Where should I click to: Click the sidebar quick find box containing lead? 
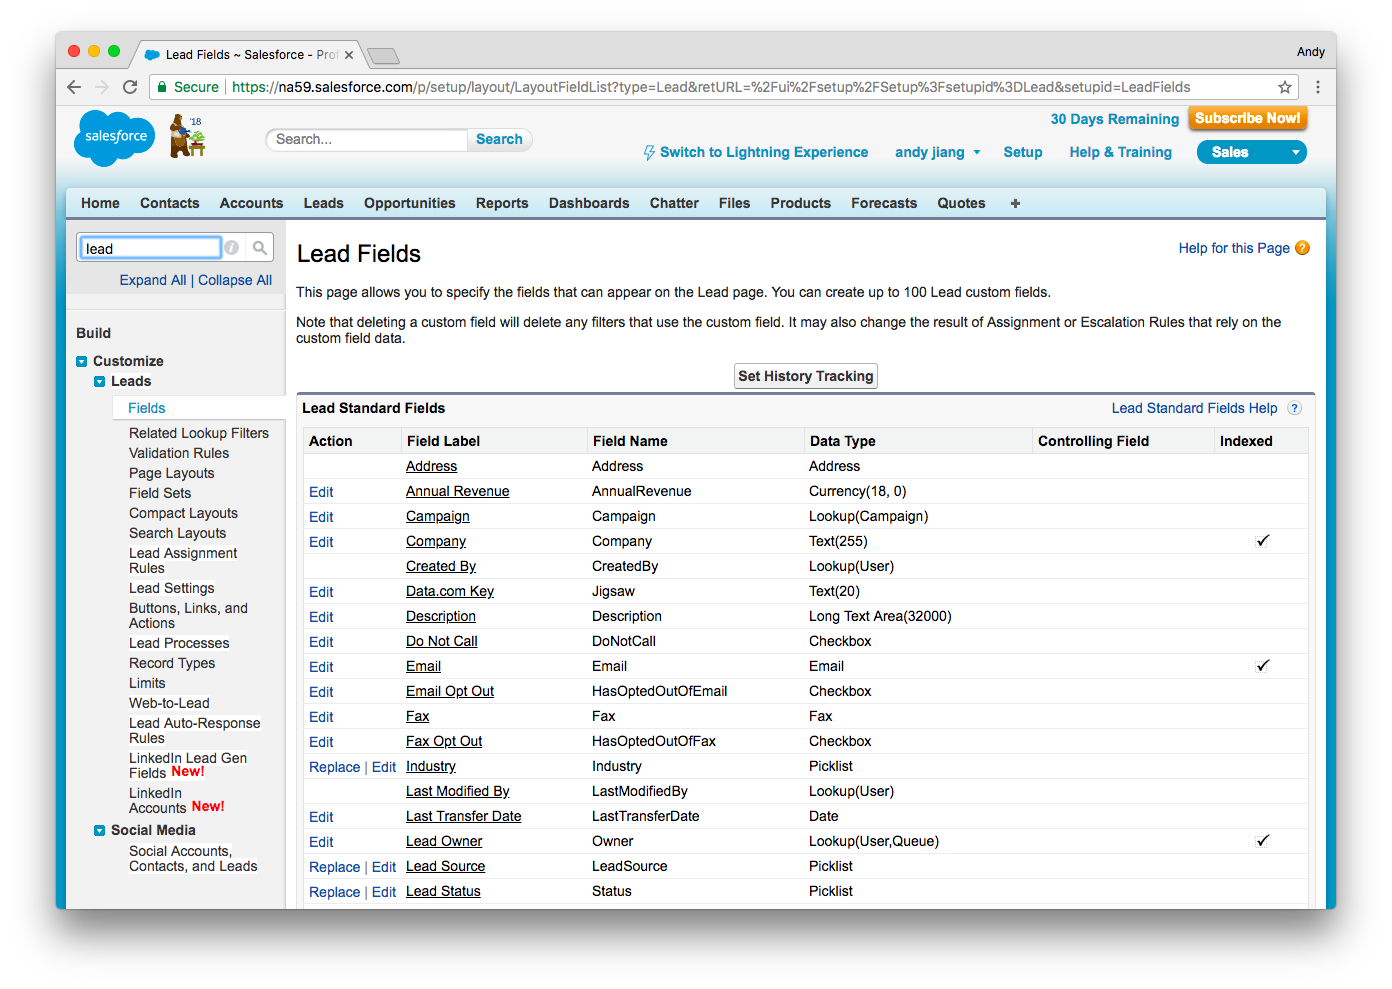pos(149,248)
